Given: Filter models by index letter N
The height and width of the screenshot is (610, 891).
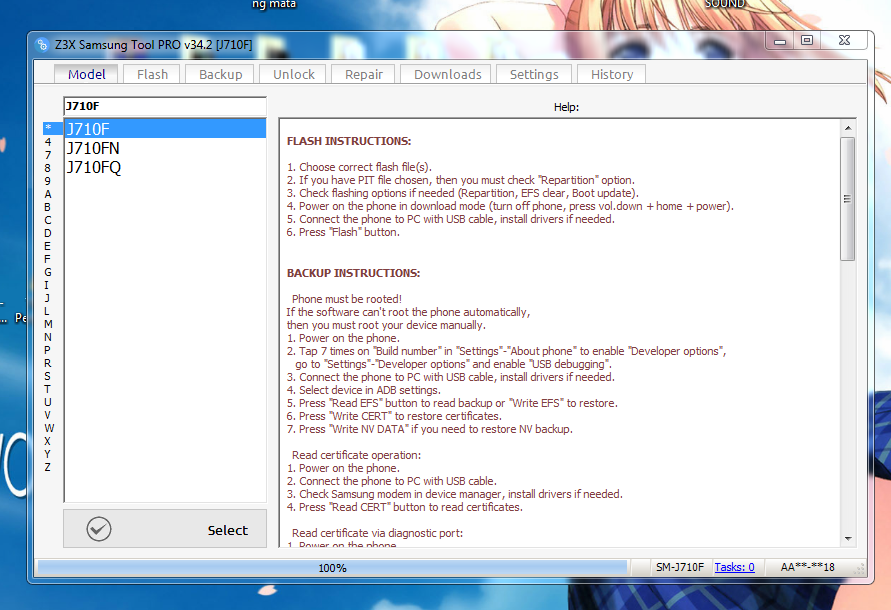Looking at the screenshot, I should click(x=48, y=337).
